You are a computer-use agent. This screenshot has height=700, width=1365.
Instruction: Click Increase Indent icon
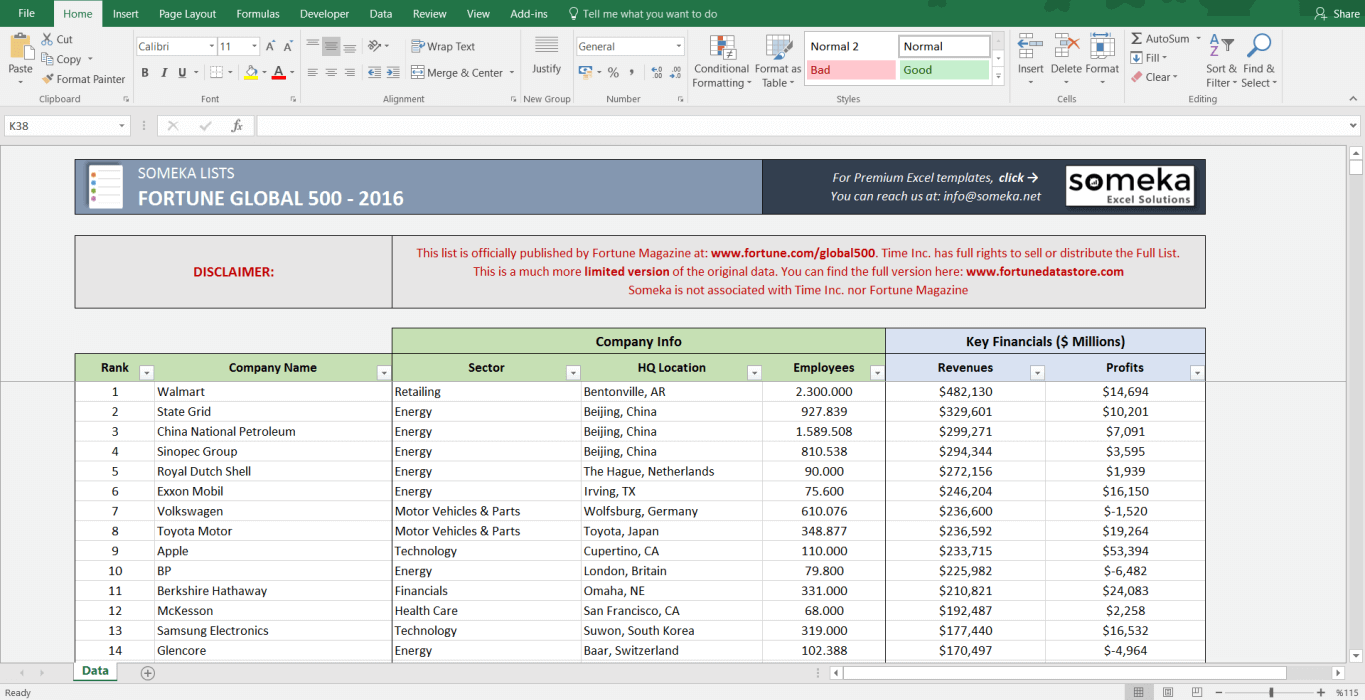pos(393,73)
